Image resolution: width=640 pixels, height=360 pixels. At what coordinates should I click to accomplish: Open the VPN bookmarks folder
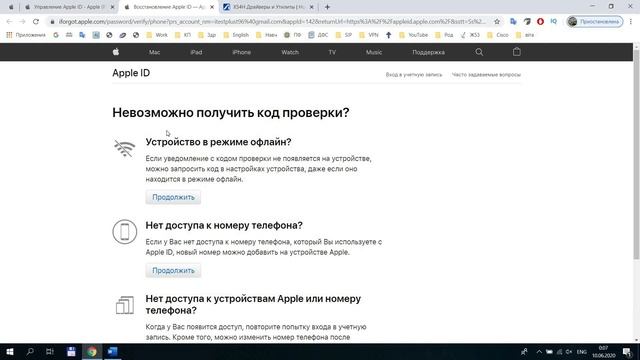point(369,35)
